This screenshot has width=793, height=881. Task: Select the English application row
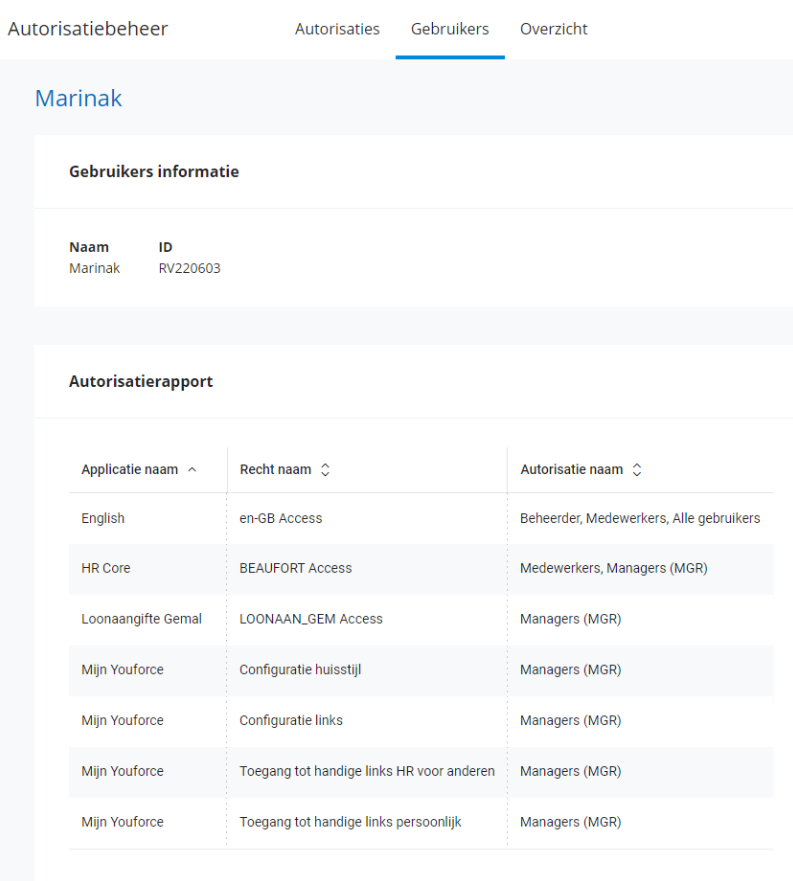[103, 518]
